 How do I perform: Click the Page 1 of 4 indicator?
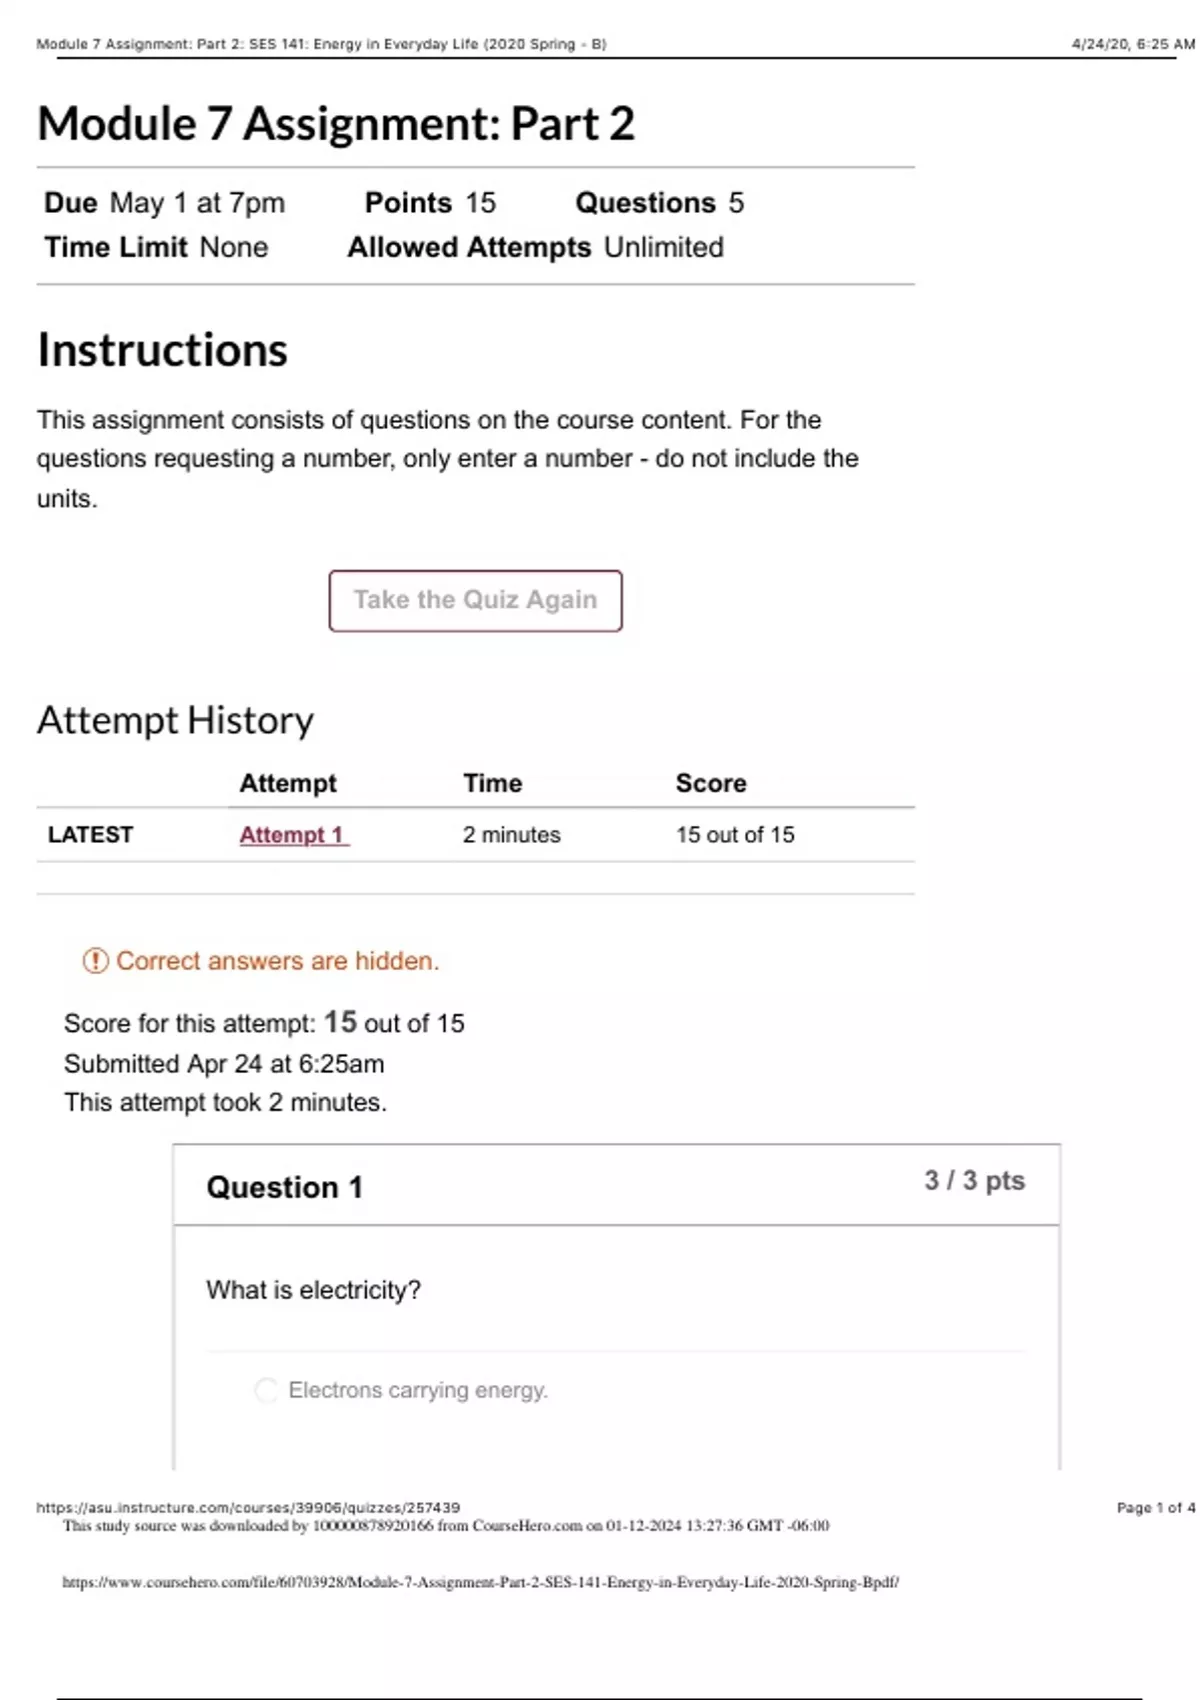[x=1155, y=1507]
